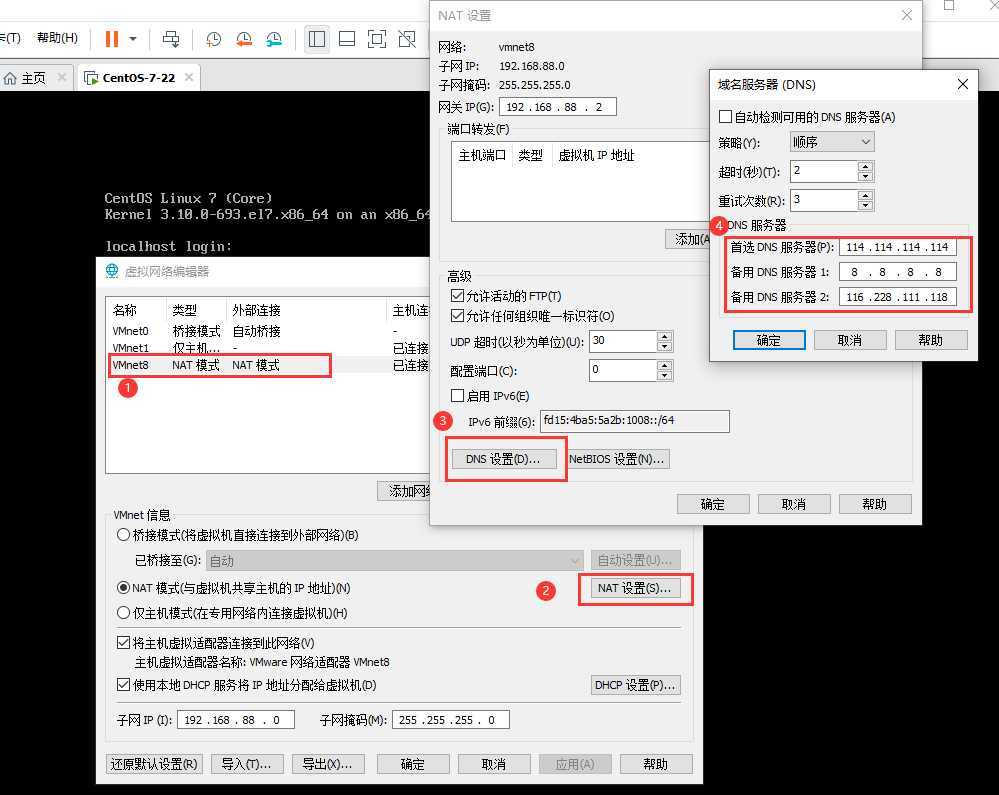Image resolution: width=999 pixels, height=795 pixels.
Task: Open the 已桥接至 dropdown
Action: (394, 561)
